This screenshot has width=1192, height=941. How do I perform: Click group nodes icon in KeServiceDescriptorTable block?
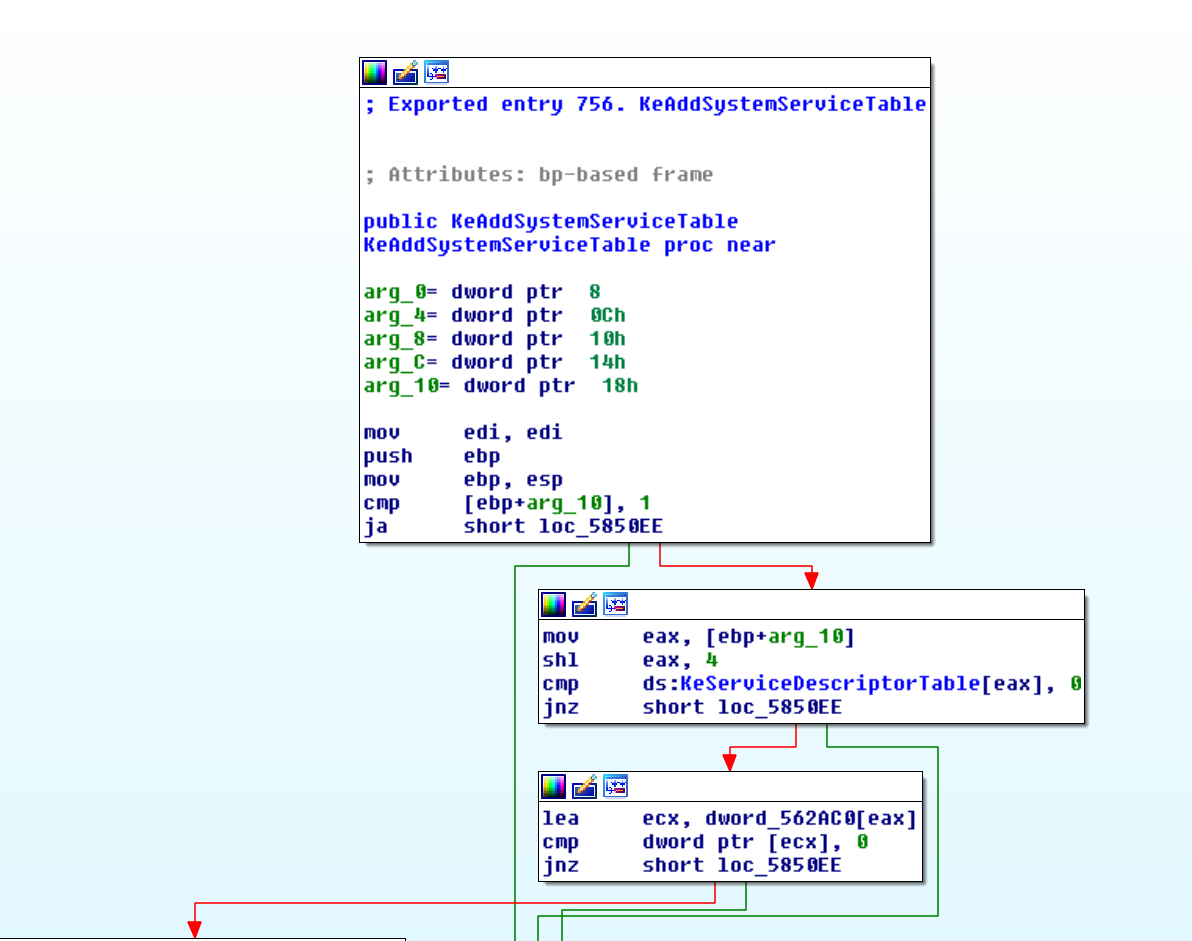tap(615, 604)
